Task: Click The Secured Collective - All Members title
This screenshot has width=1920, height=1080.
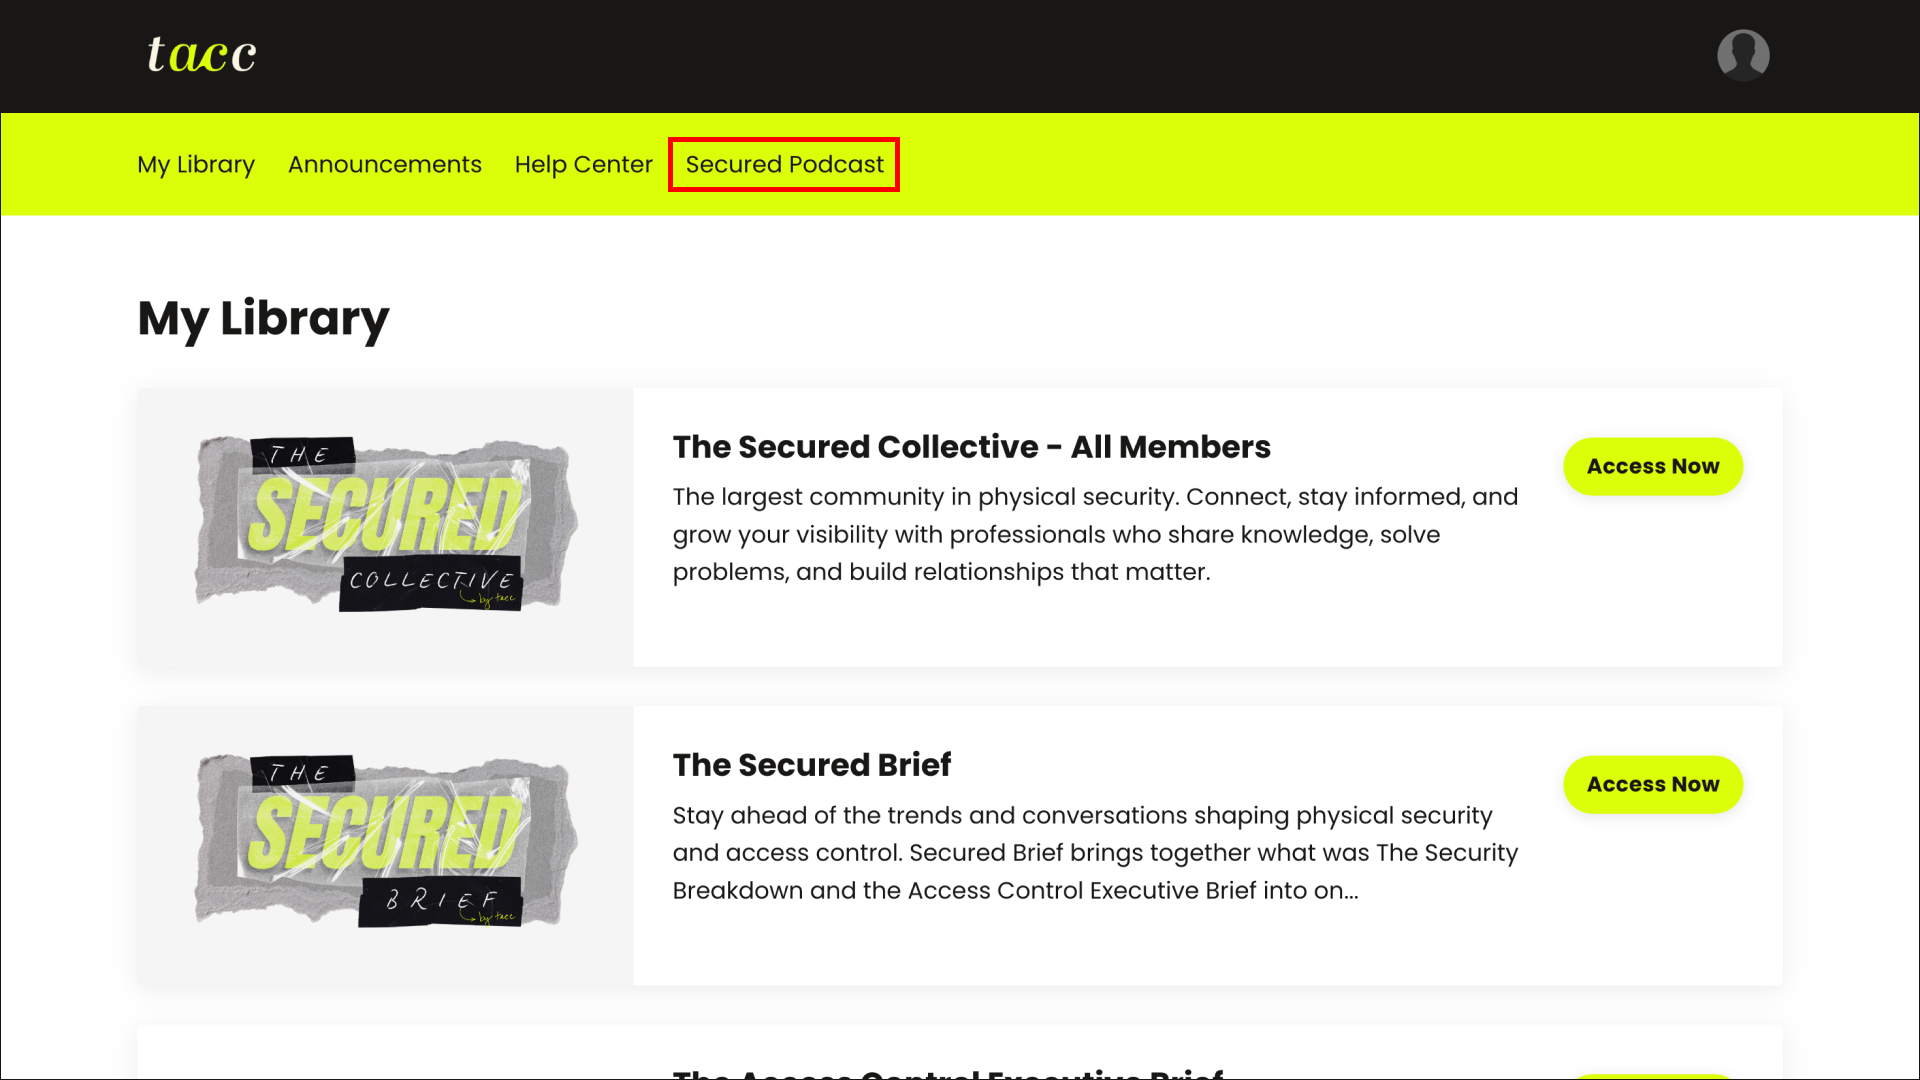Action: [x=971, y=446]
